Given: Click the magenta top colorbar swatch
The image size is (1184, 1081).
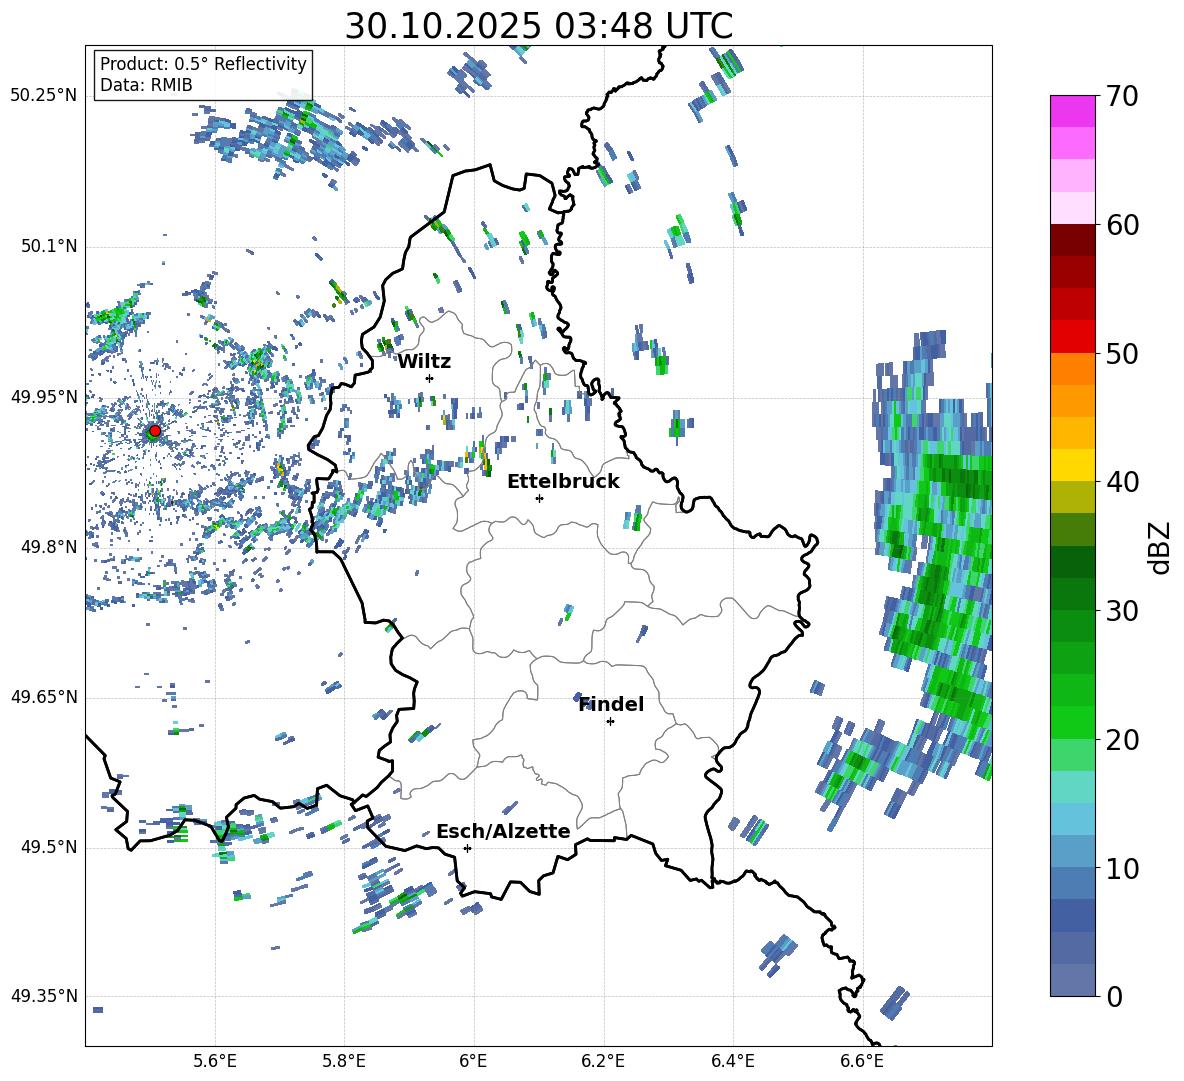Looking at the screenshot, I should 1072,111.
